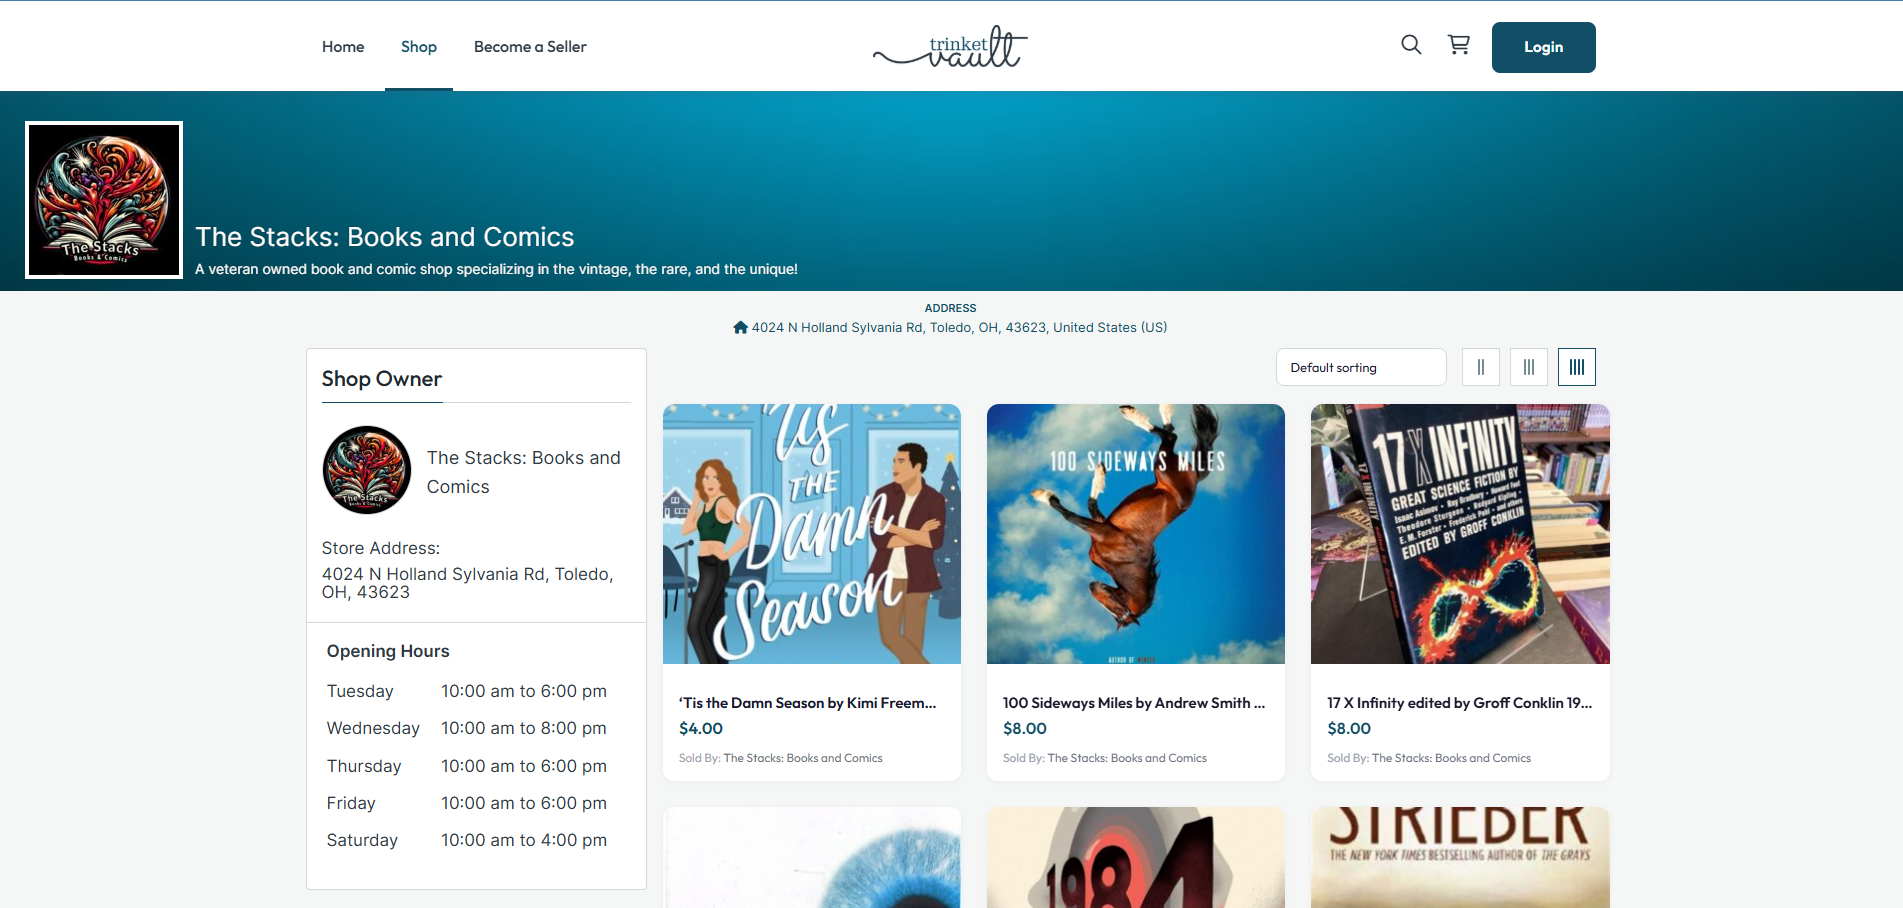The height and width of the screenshot is (908, 1903).
Task: Click the $4.00 price
Action: 701,729
